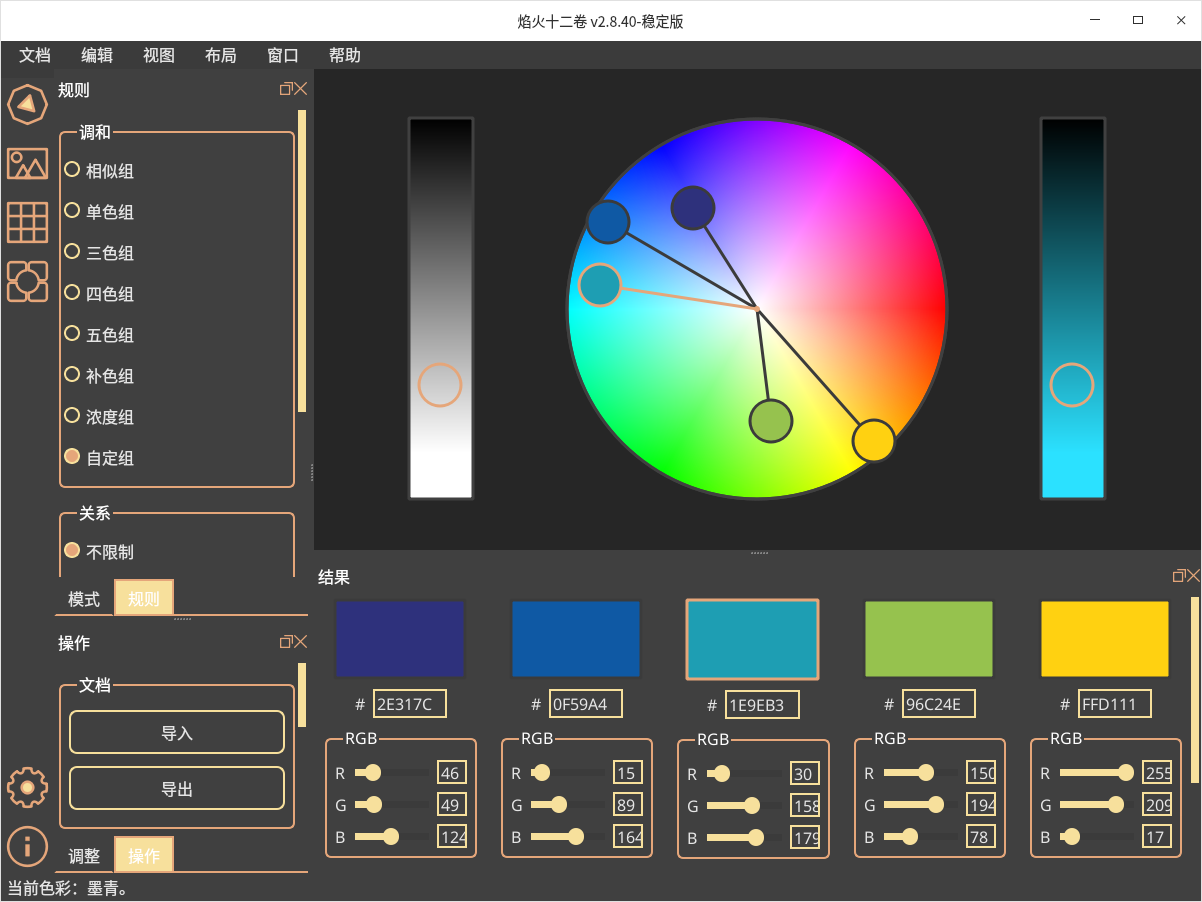
Task: Float the 规则 panel with undock icon
Action: 286,89
